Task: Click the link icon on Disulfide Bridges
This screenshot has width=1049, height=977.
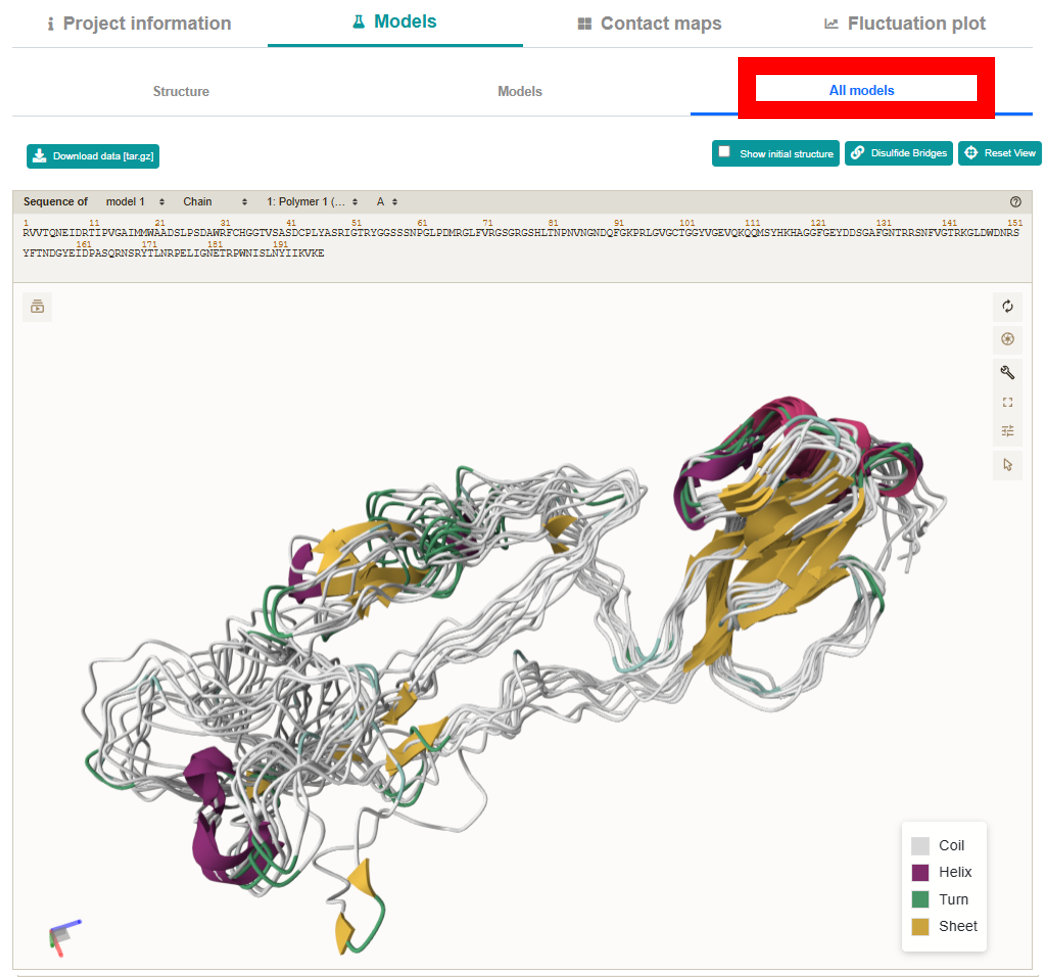Action: (x=858, y=153)
